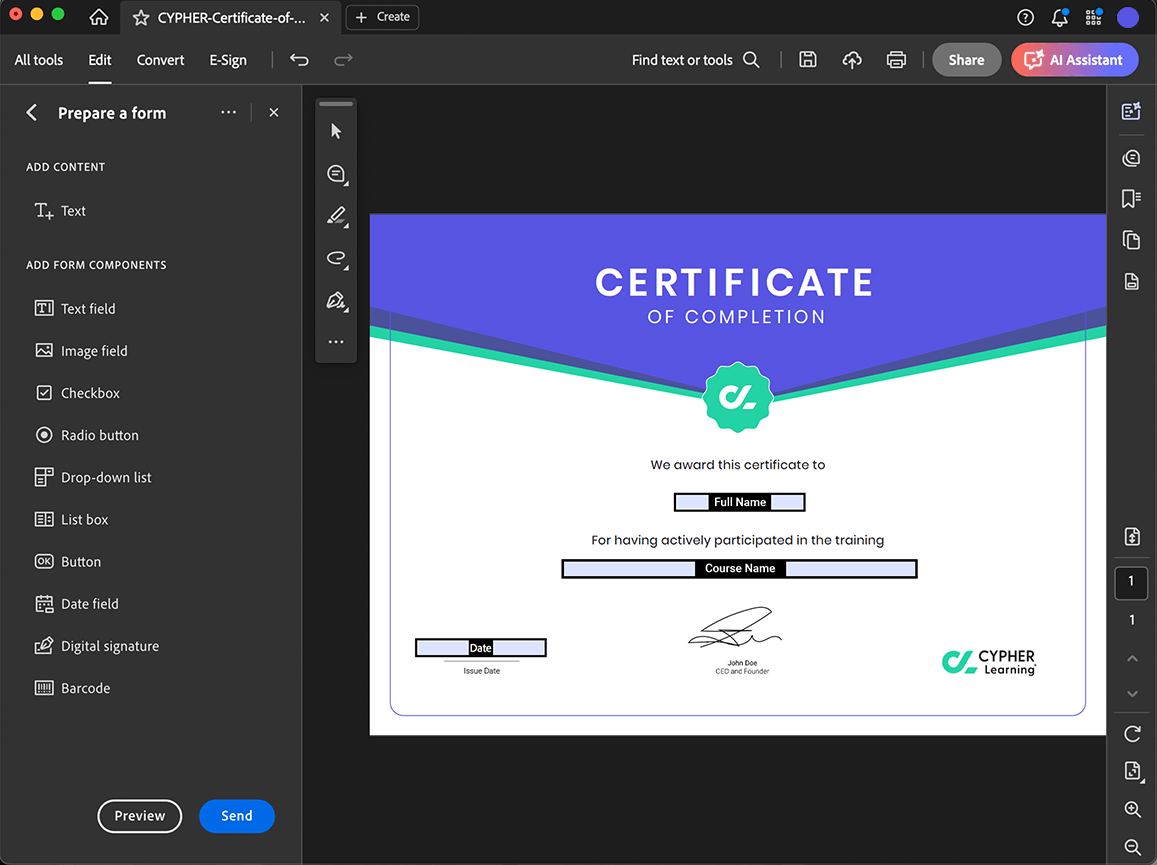The width and height of the screenshot is (1157, 865).
Task: Add a Radio button form component
Action: click(x=99, y=435)
